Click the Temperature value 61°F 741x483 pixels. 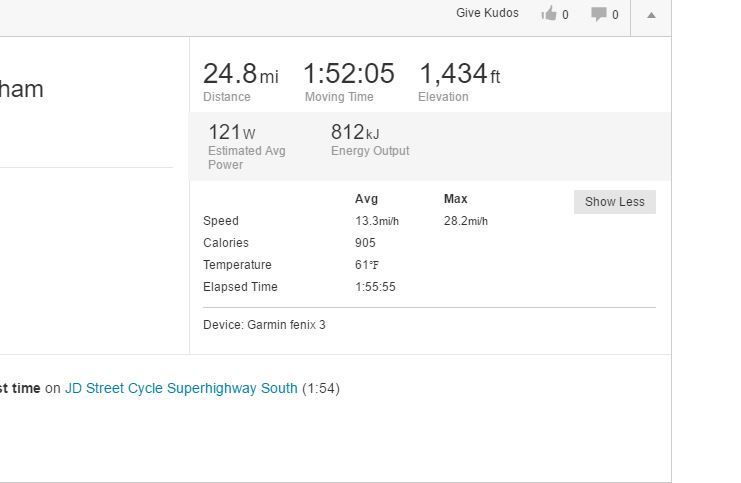click(367, 265)
